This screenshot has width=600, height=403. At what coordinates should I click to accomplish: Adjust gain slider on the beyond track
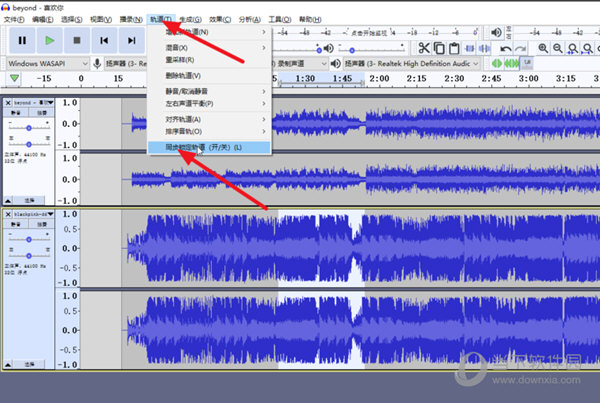click(x=29, y=128)
